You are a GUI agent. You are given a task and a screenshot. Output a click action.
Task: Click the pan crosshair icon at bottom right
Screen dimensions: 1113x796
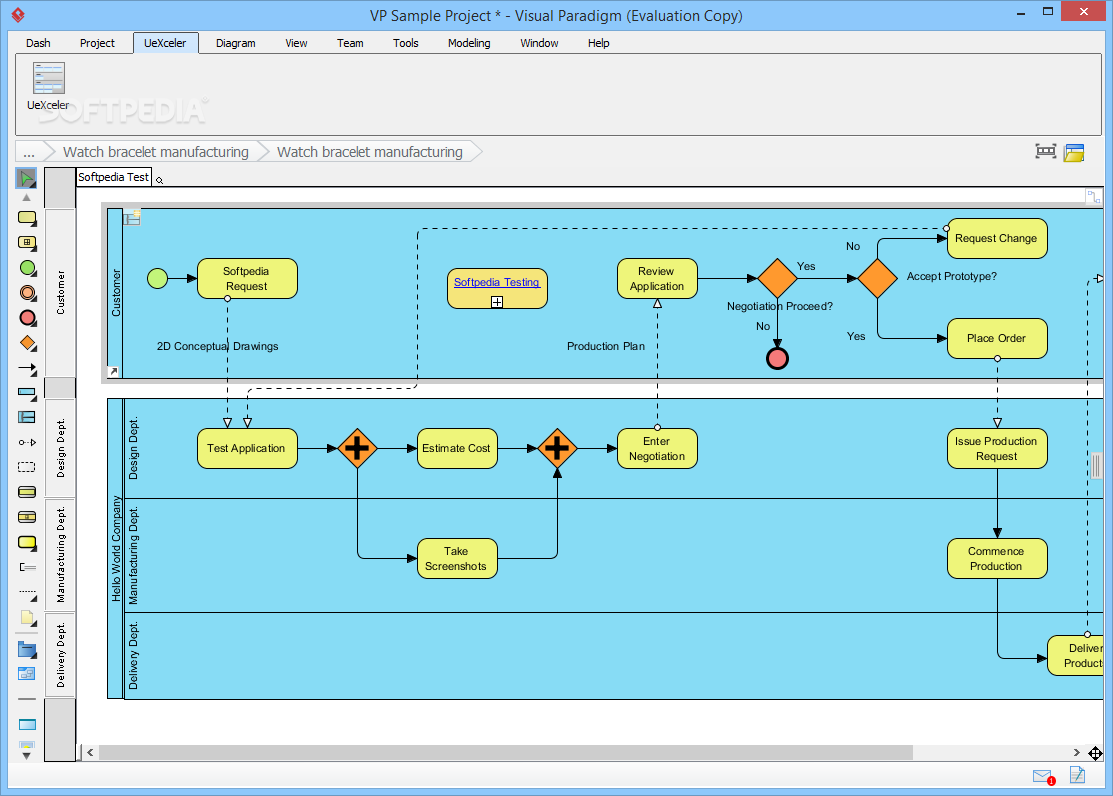click(x=1095, y=753)
